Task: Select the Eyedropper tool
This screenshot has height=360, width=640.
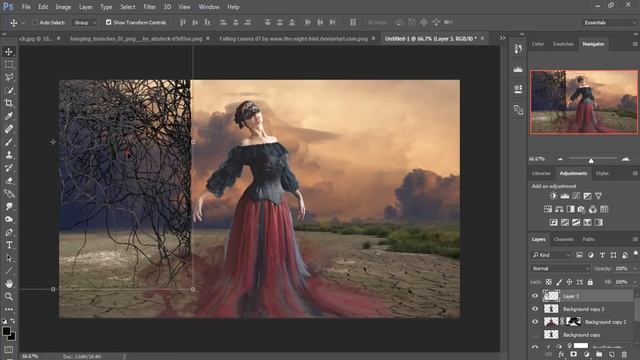Action: pos(9,116)
